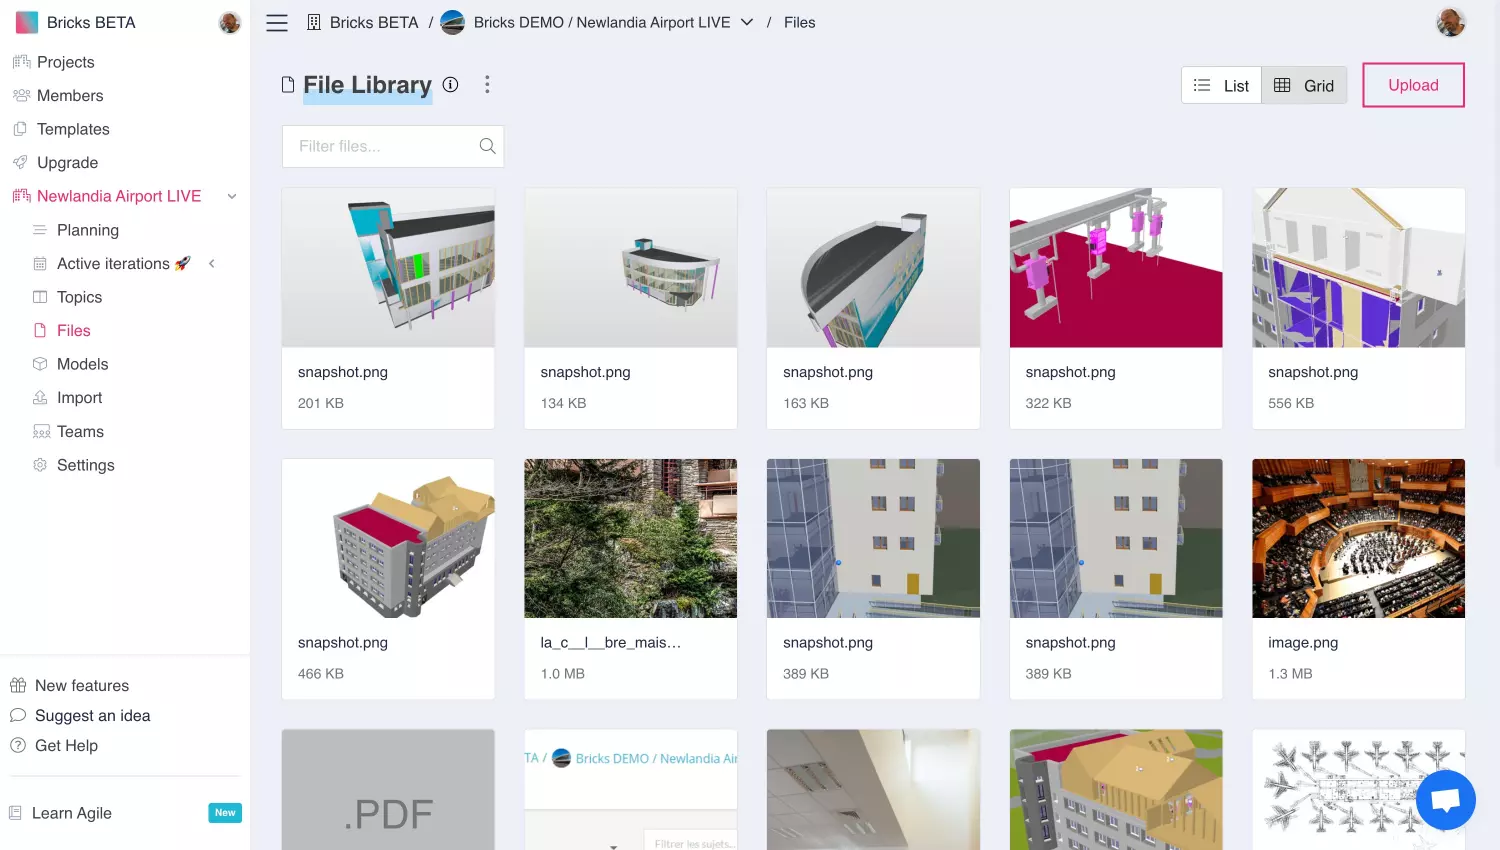Open the Get Help link
Image resolution: width=1500 pixels, height=850 pixels.
[66, 746]
